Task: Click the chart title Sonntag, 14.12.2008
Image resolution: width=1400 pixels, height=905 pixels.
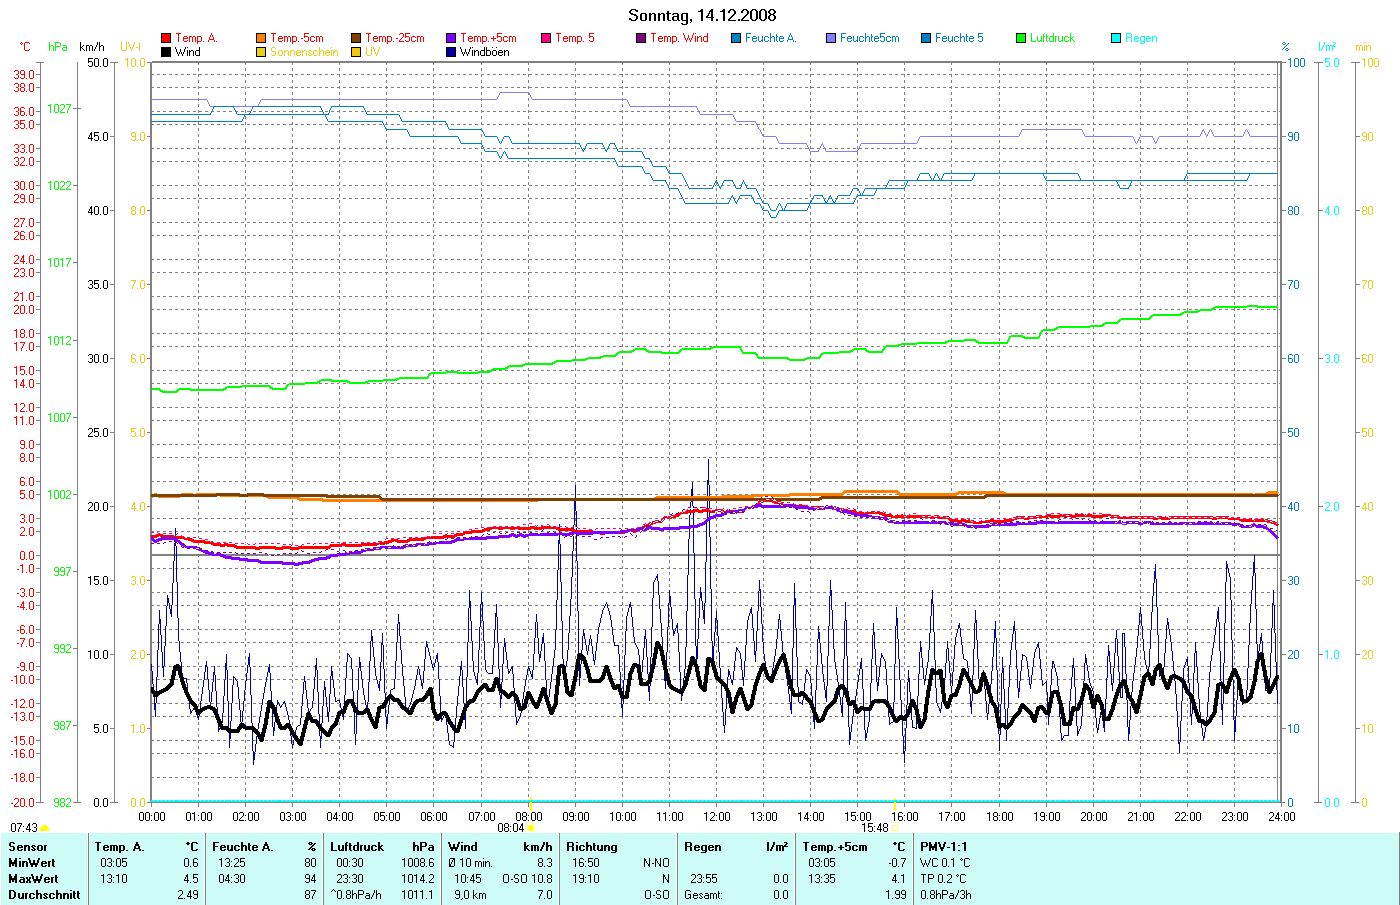Action: [701, 15]
